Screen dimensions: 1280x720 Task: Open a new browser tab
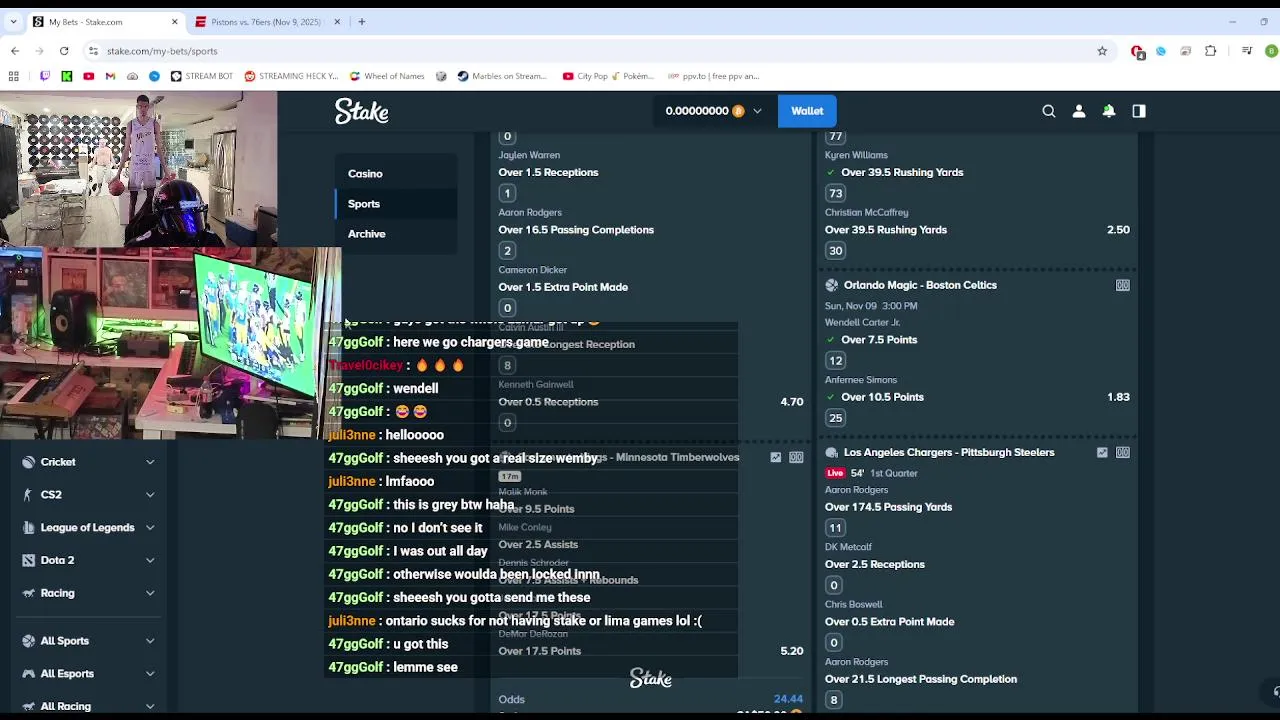[x=362, y=21]
